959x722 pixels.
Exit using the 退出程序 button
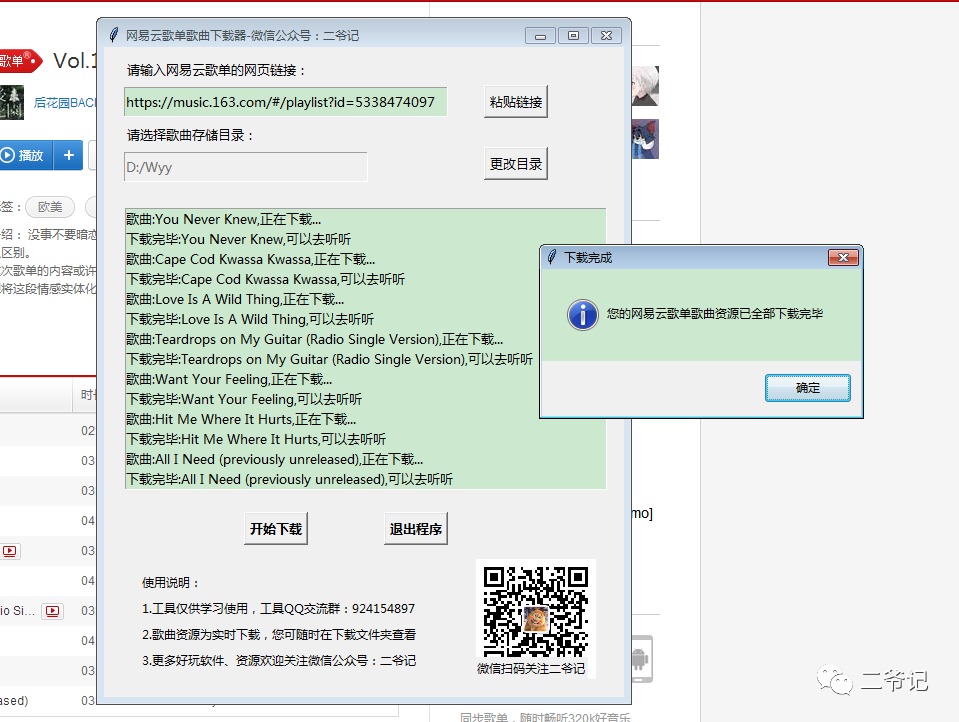tap(416, 529)
